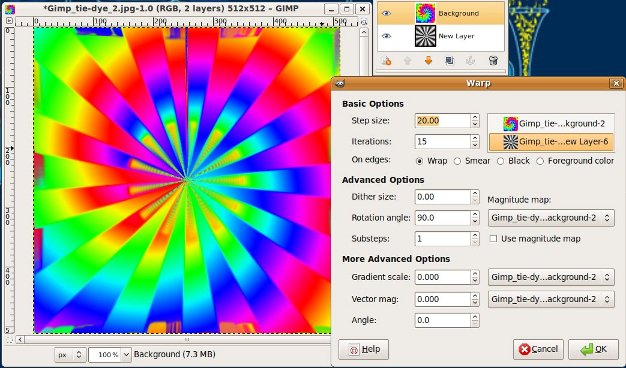
Task: Open the px unit dropdown in status bar
Action: 70,354
